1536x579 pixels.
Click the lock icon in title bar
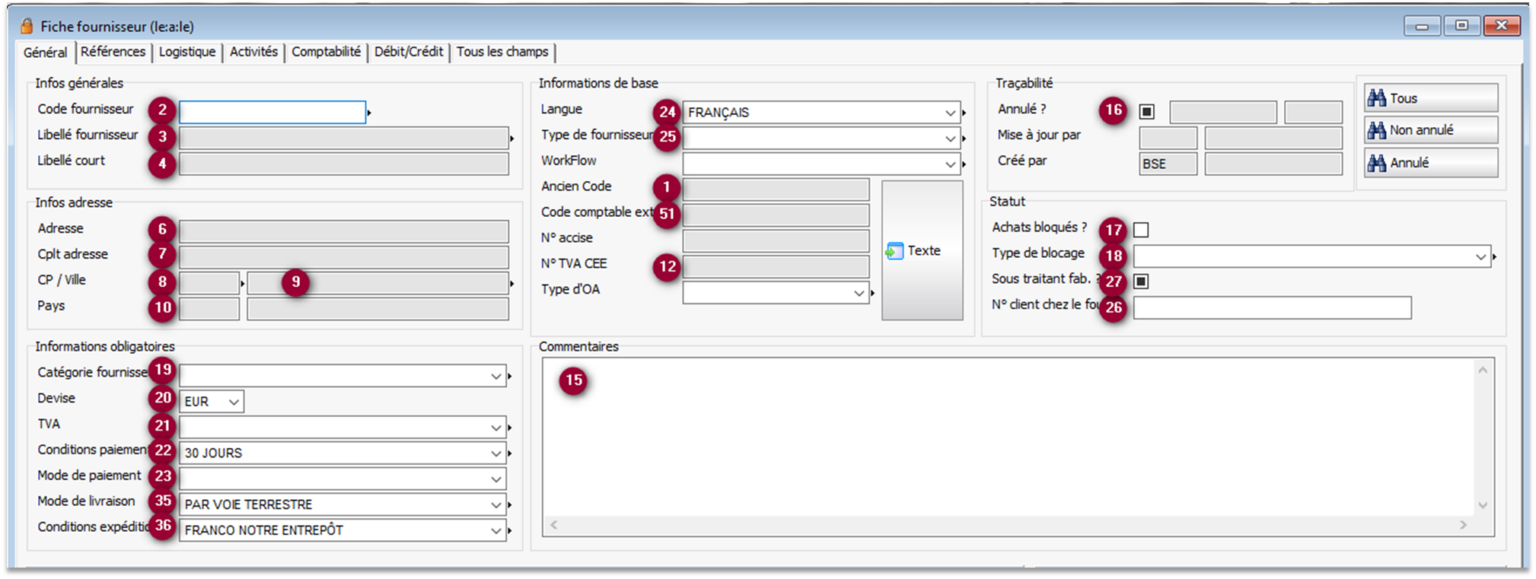[x=27, y=26]
